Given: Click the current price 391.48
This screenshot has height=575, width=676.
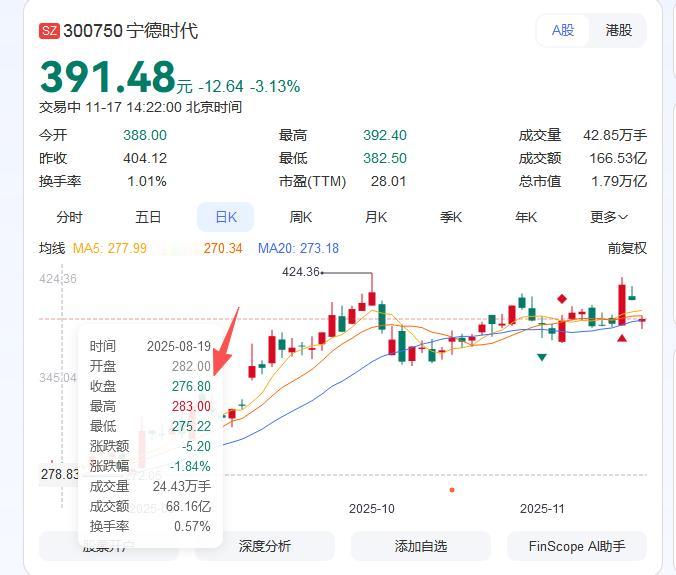Looking at the screenshot, I should 108,77.
